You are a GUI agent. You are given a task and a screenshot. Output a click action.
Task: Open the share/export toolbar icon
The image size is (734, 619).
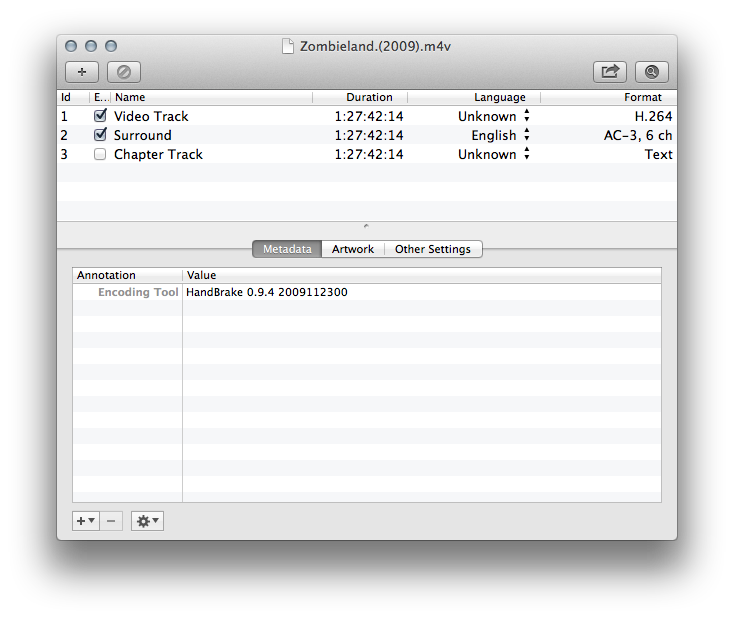click(610, 72)
